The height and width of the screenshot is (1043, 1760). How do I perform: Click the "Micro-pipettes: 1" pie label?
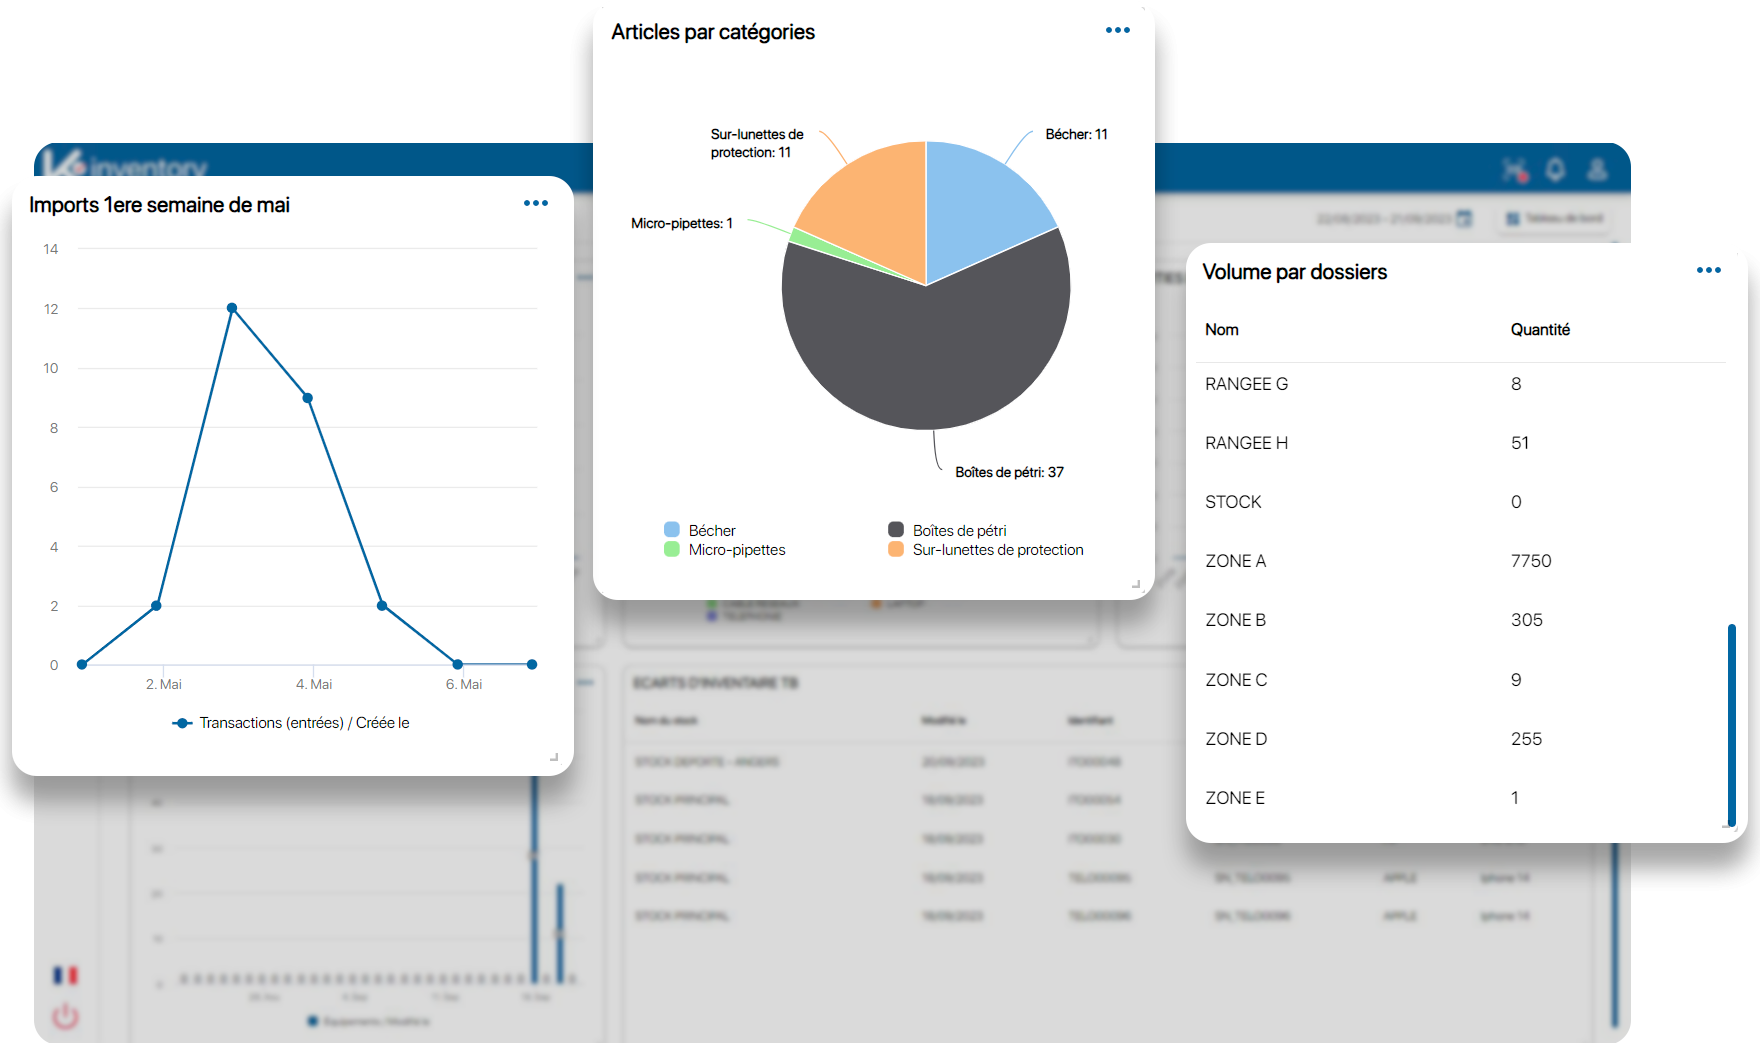point(681,223)
